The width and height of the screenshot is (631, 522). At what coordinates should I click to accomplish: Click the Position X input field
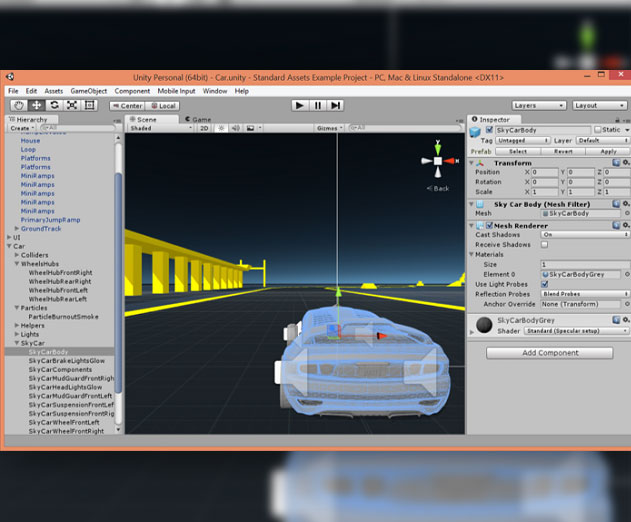tap(544, 172)
